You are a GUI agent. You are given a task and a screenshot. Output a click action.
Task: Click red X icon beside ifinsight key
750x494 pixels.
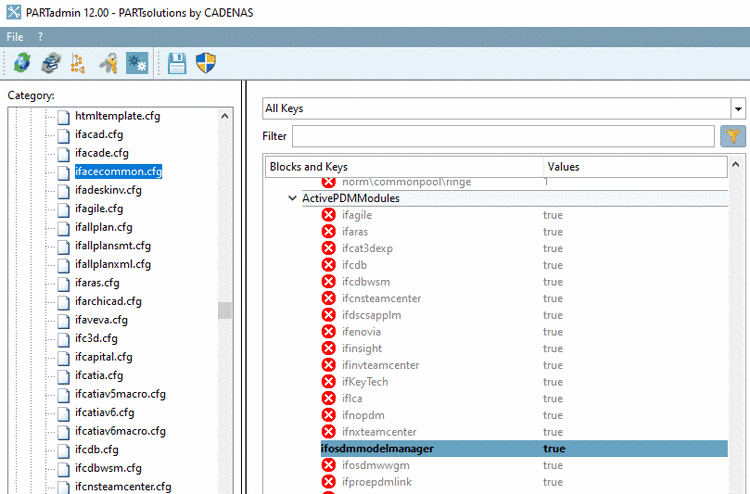pyautogui.click(x=329, y=348)
